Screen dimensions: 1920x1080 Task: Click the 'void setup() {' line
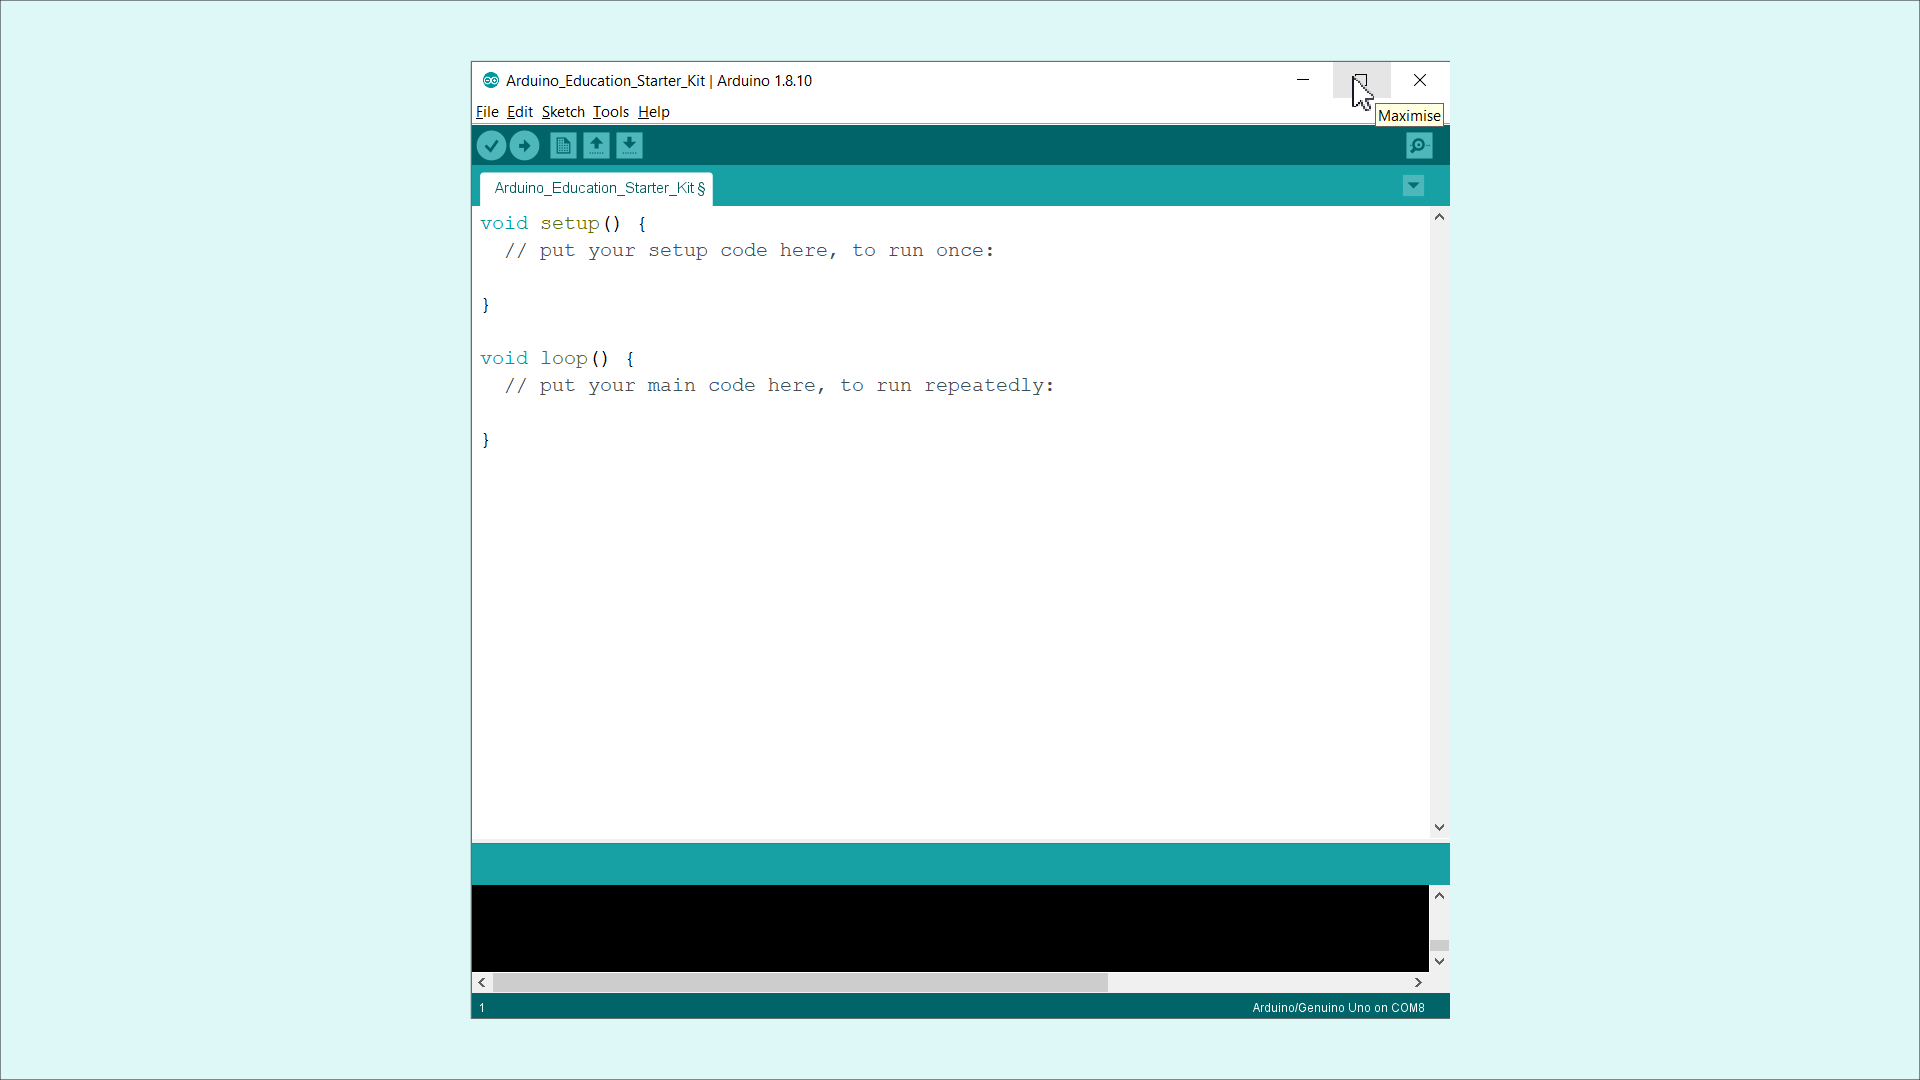click(563, 224)
